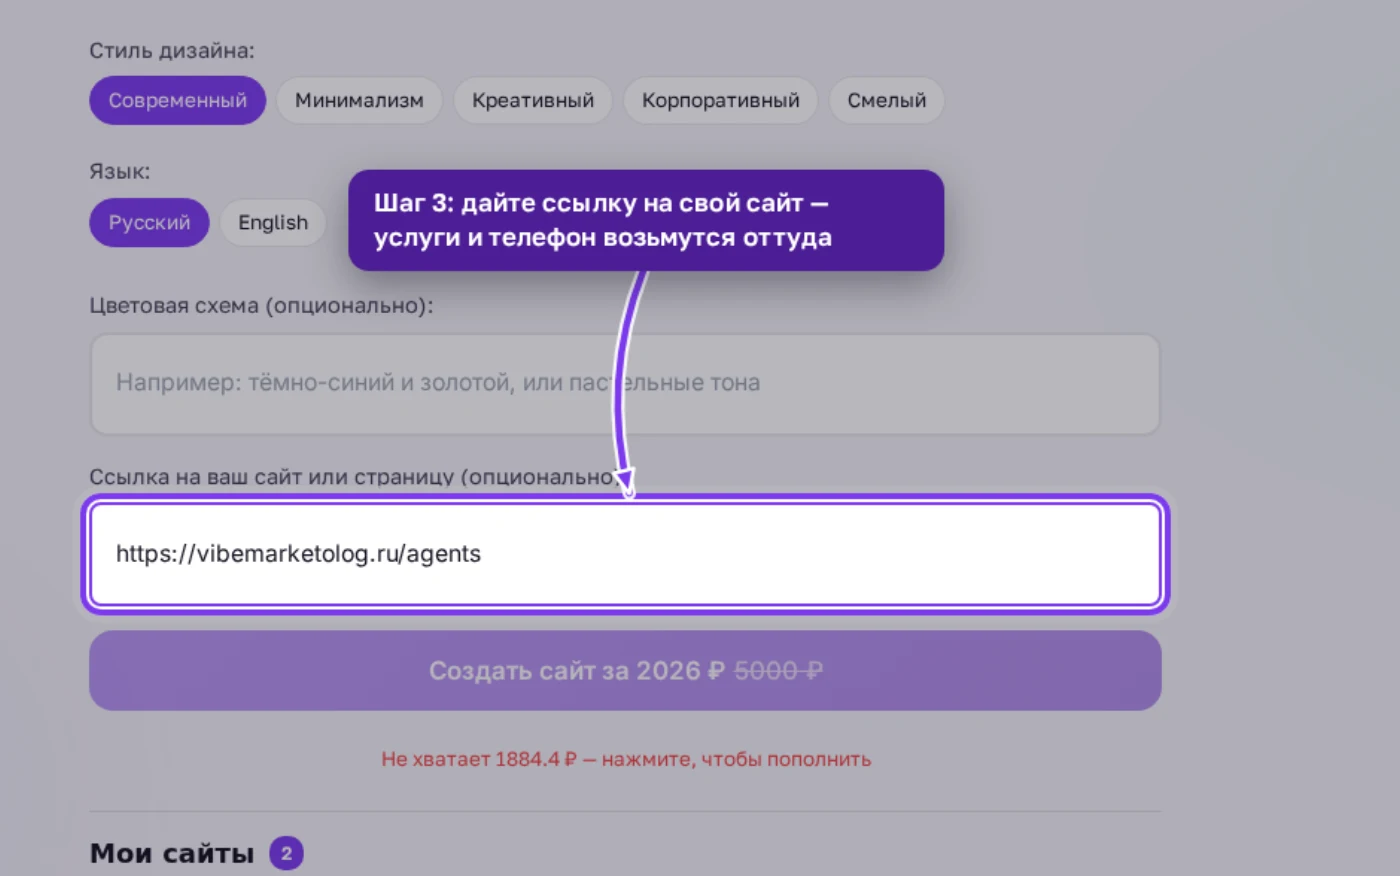Select the Современный design style

177,100
